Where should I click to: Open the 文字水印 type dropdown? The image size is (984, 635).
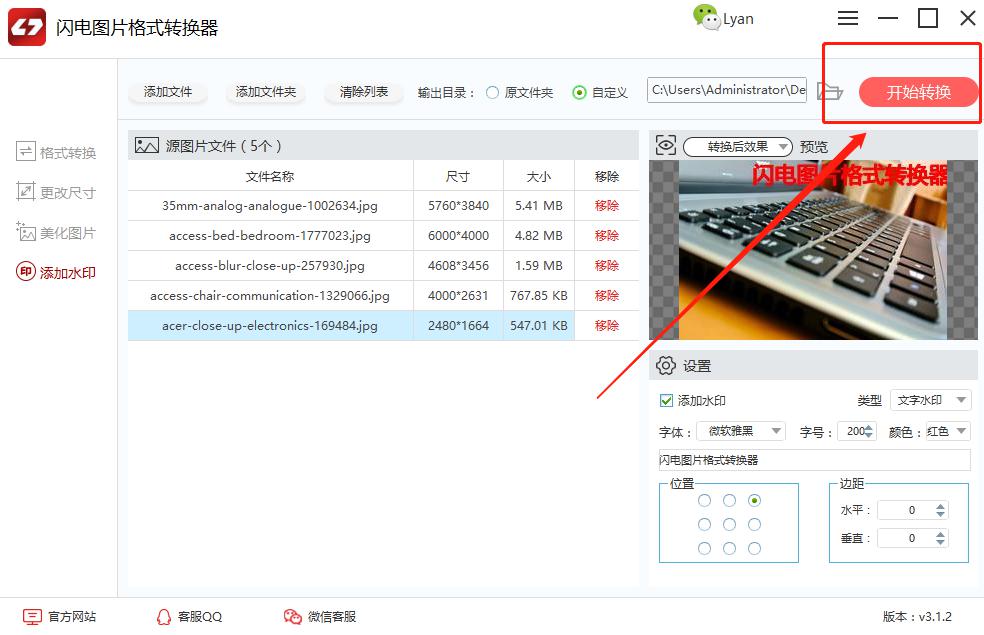[x=931, y=400]
